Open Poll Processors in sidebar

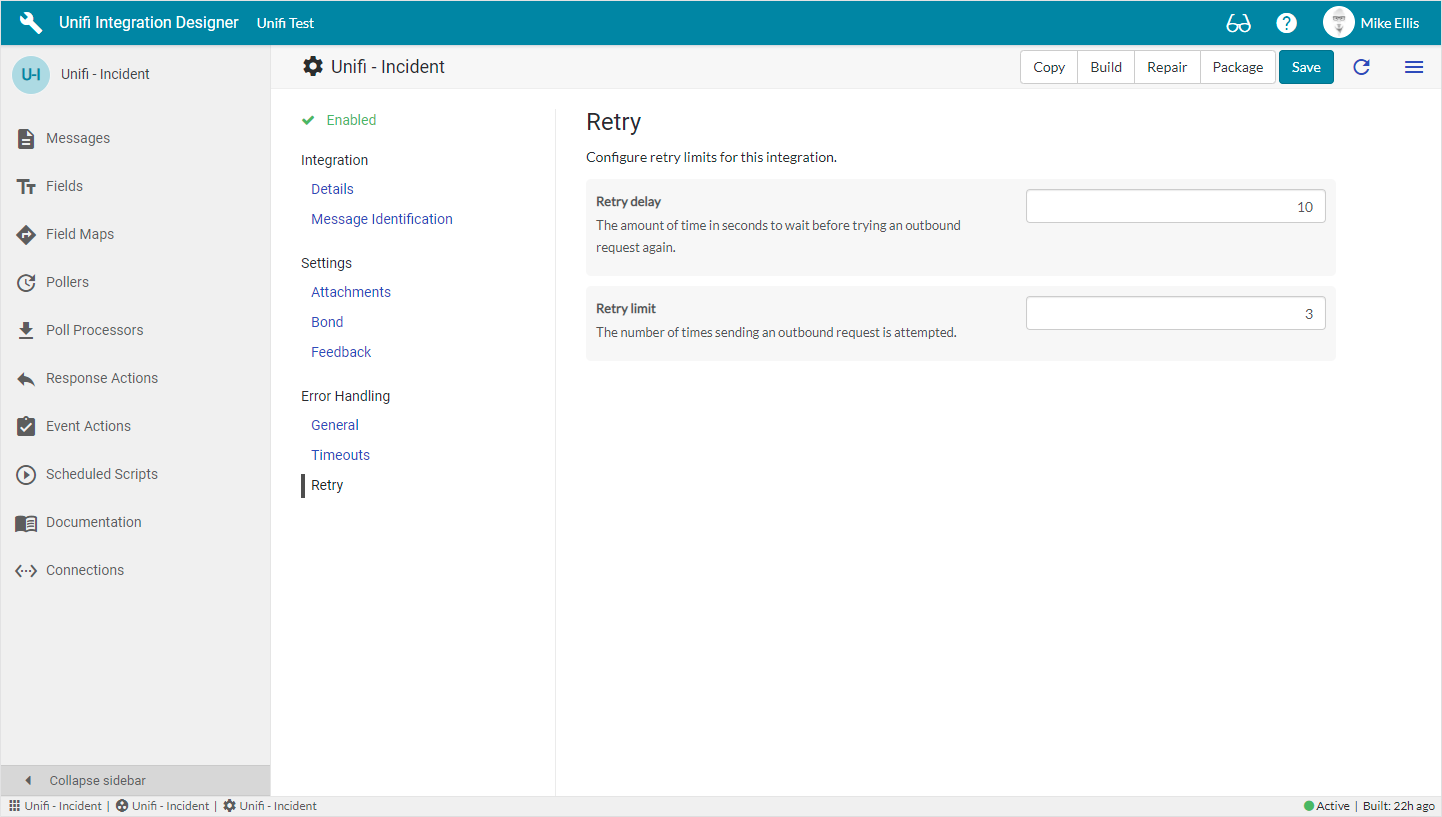[94, 330]
